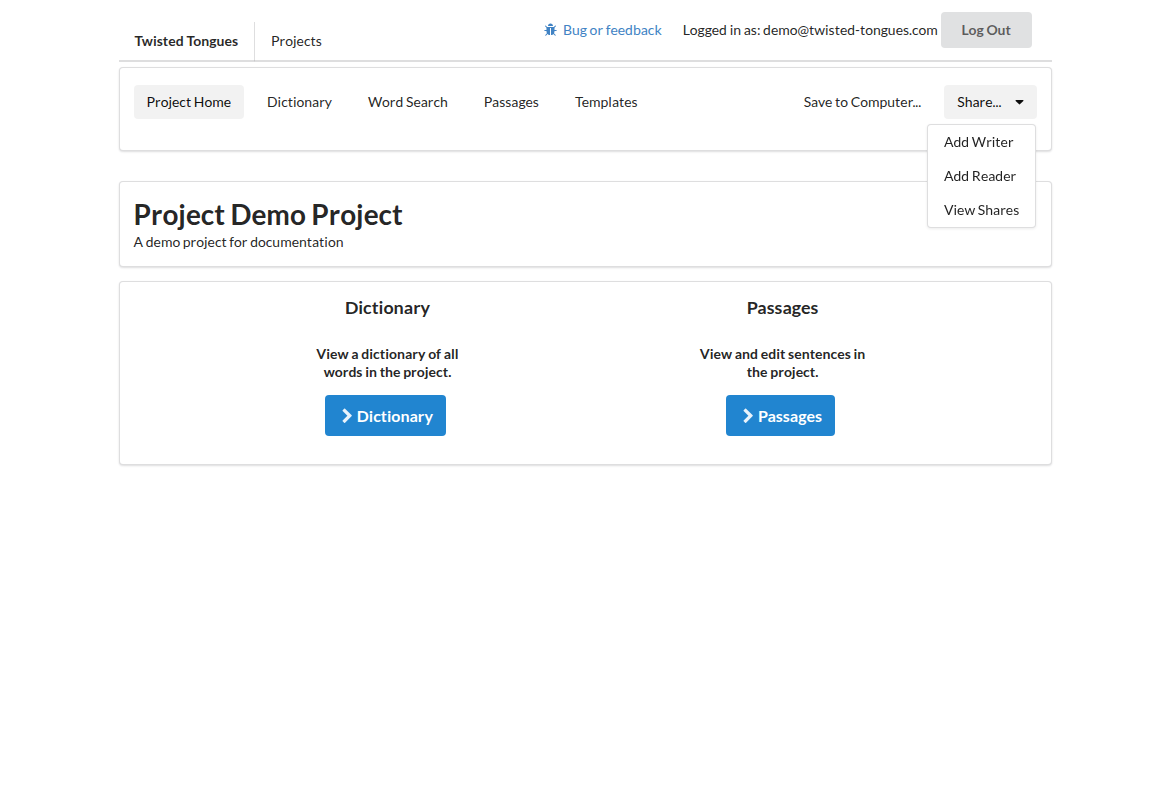This screenshot has width=1170, height=800.
Task: Open the Bug or feedback link
Action: click(x=603, y=30)
